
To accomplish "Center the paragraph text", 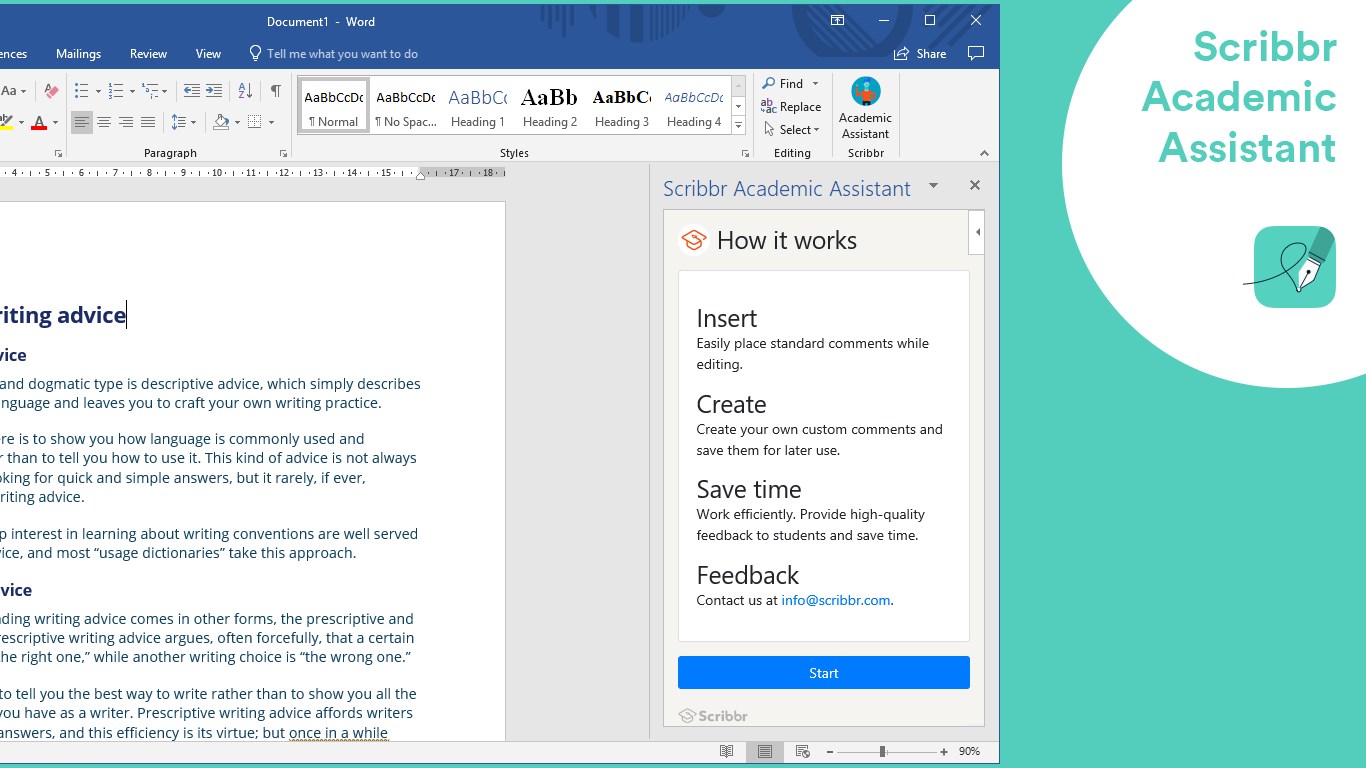I will (104, 122).
